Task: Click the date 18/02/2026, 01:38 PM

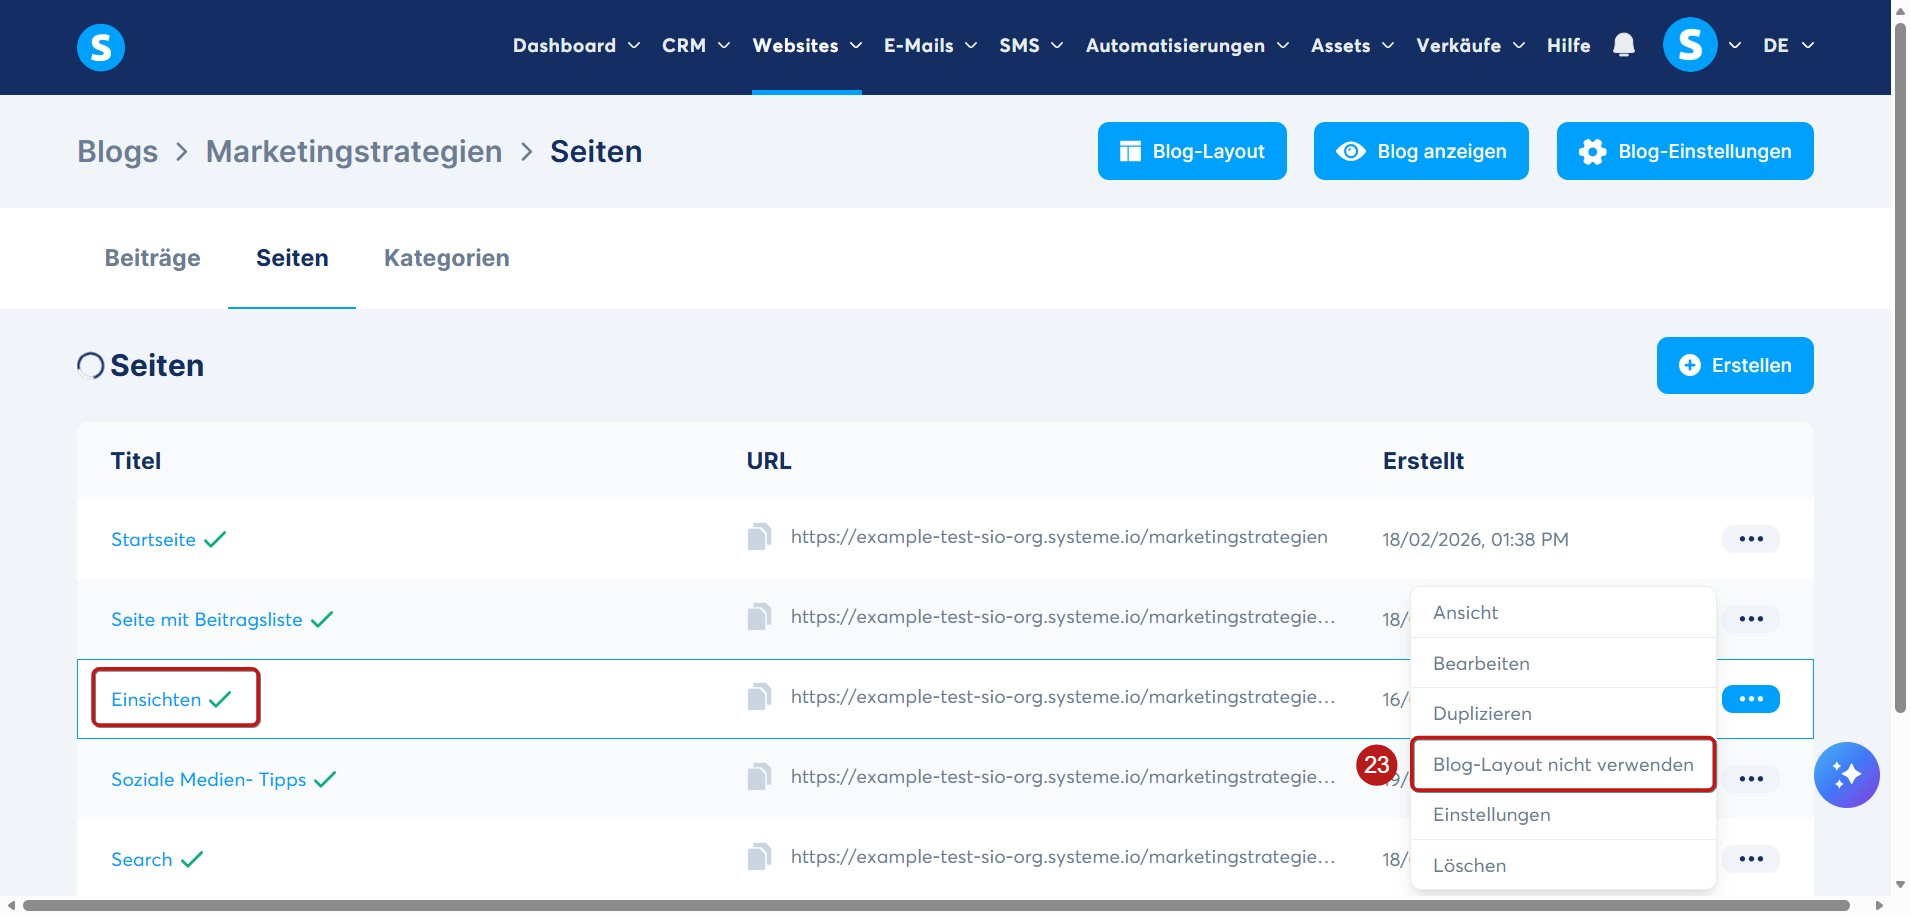Action: pyautogui.click(x=1475, y=540)
